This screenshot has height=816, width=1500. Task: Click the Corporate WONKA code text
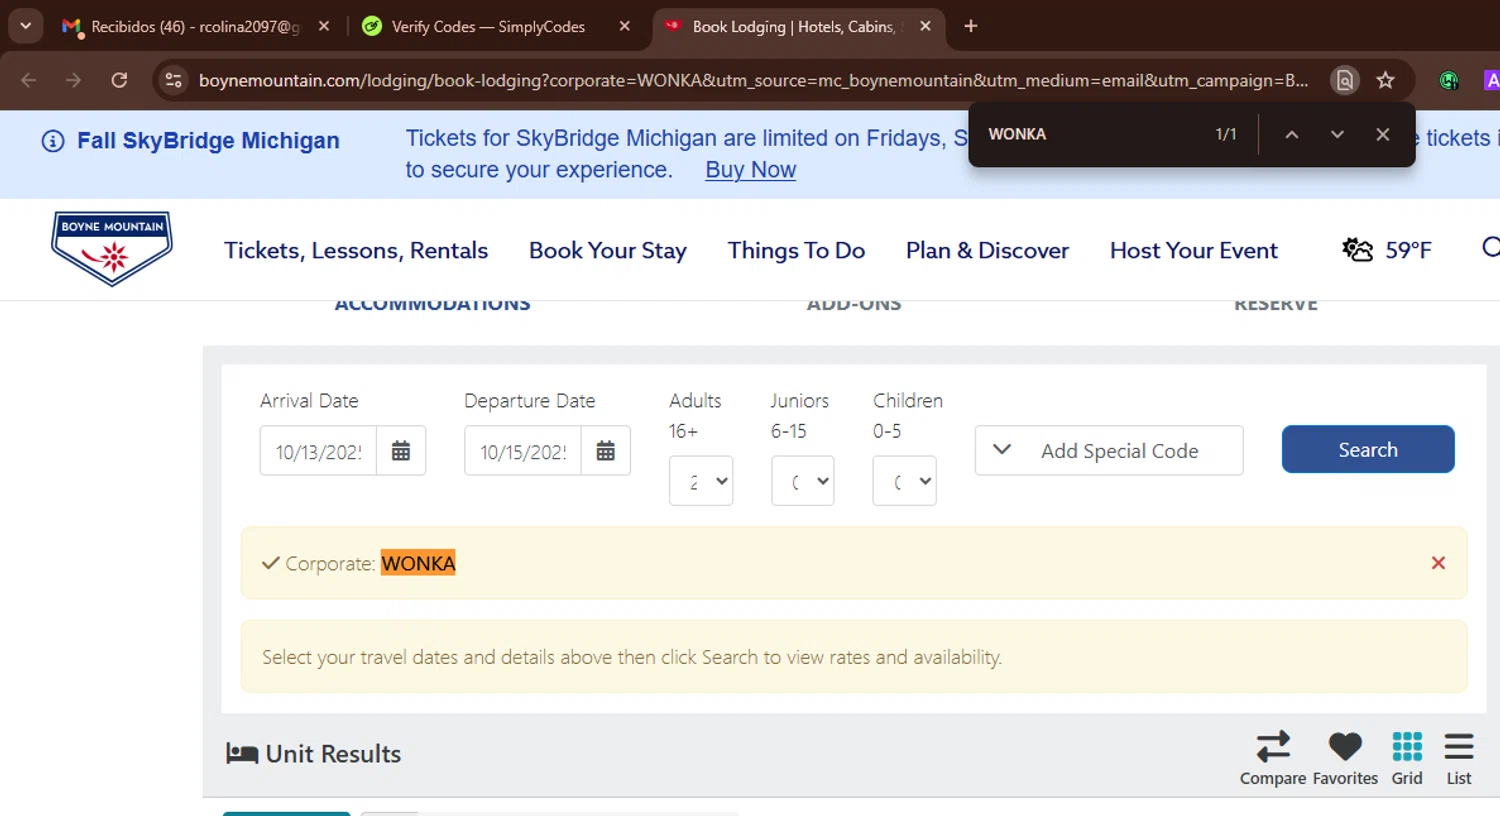coord(370,563)
